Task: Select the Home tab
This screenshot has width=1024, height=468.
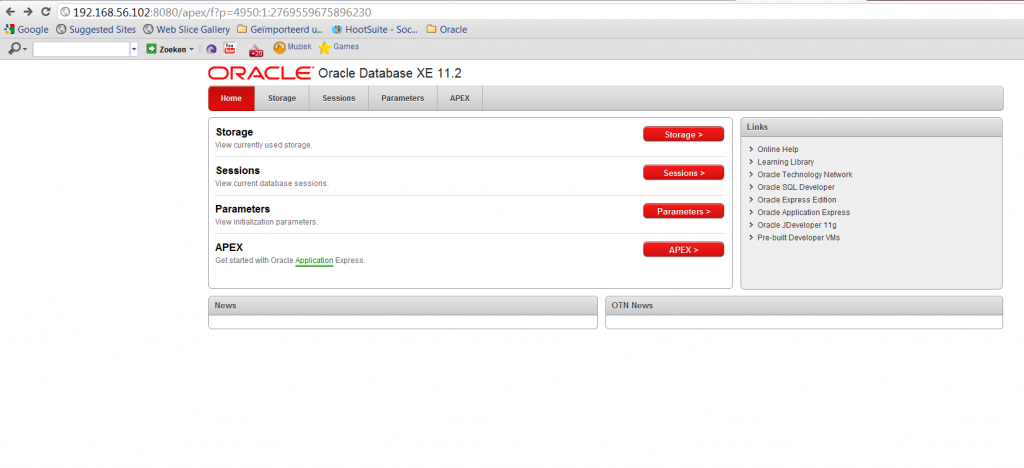Action: [x=231, y=99]
